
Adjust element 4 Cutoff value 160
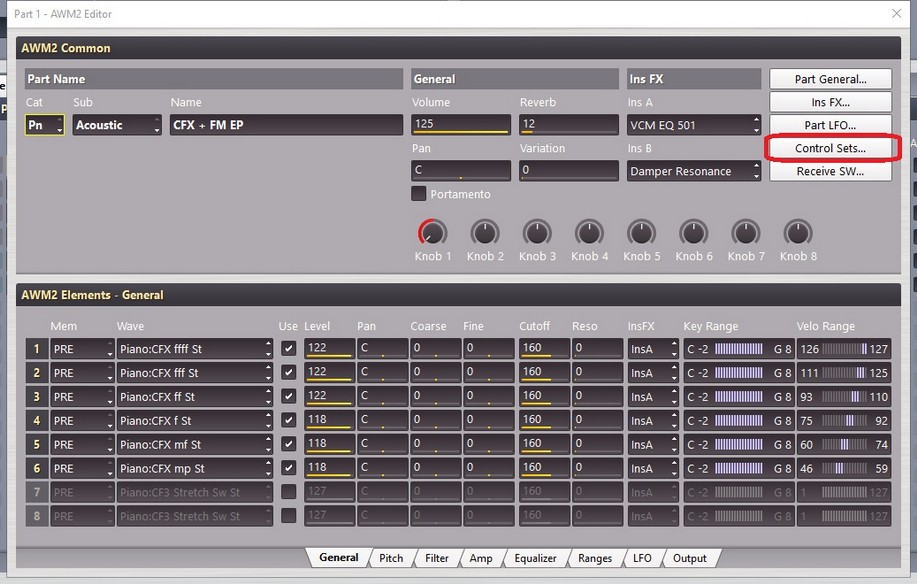(544, 421)
